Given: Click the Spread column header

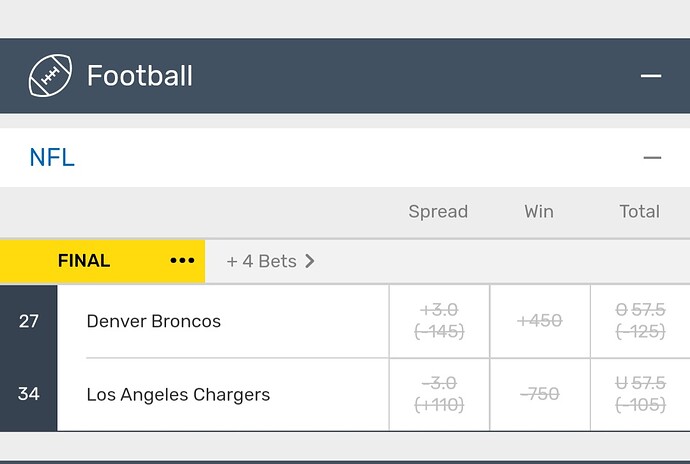Looking at the screenshot, I should tap(438, 211).
